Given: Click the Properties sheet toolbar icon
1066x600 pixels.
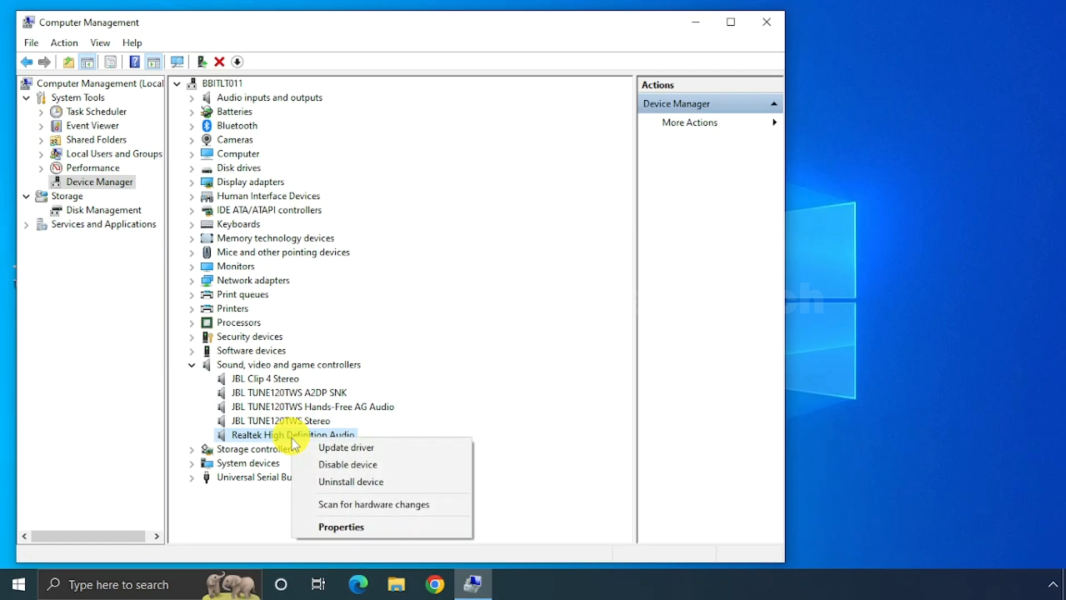Looking at the screenshot, I should [x=110, y=63].
